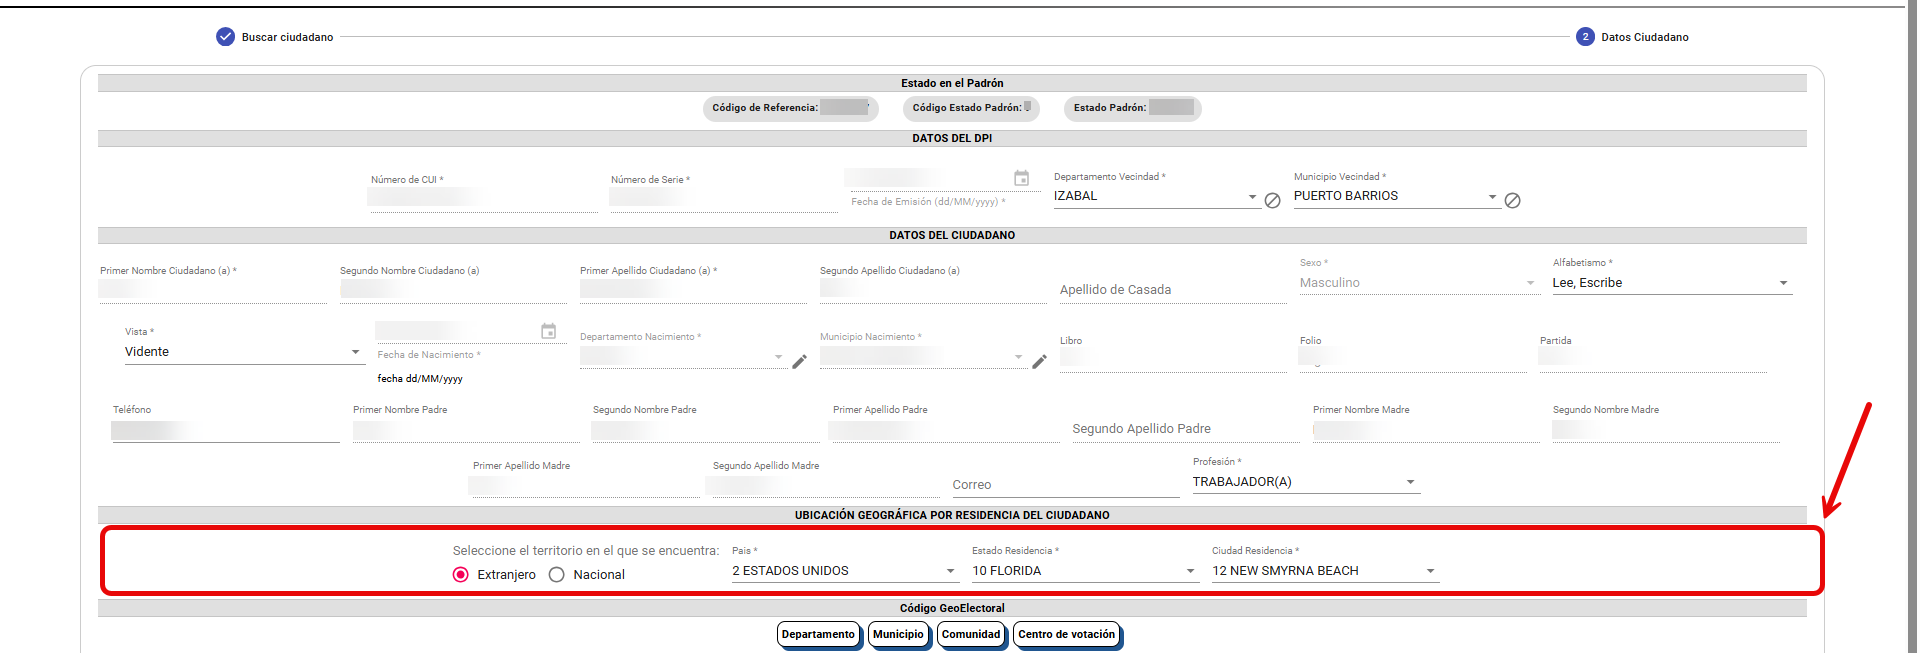Expand the Profesión dropdown
This screenshot has height=653, width=1920.
click(x=1304, y=482)
